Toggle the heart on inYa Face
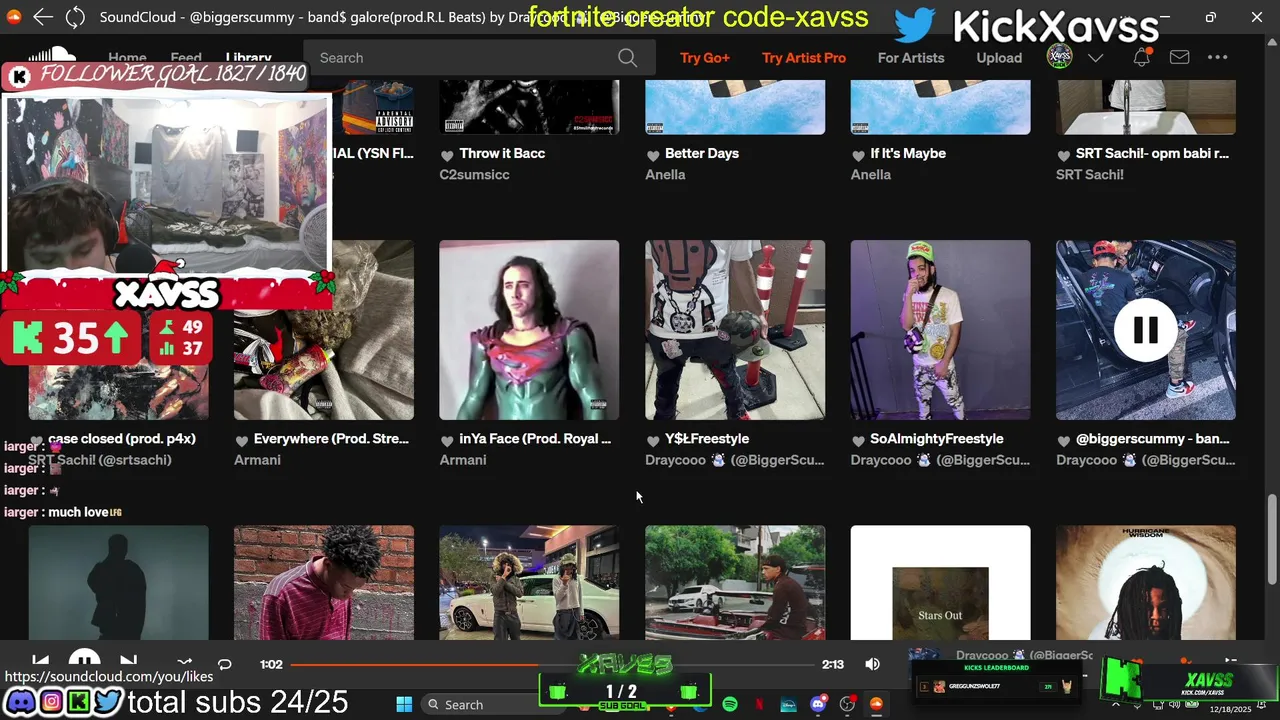 [447, 440]
